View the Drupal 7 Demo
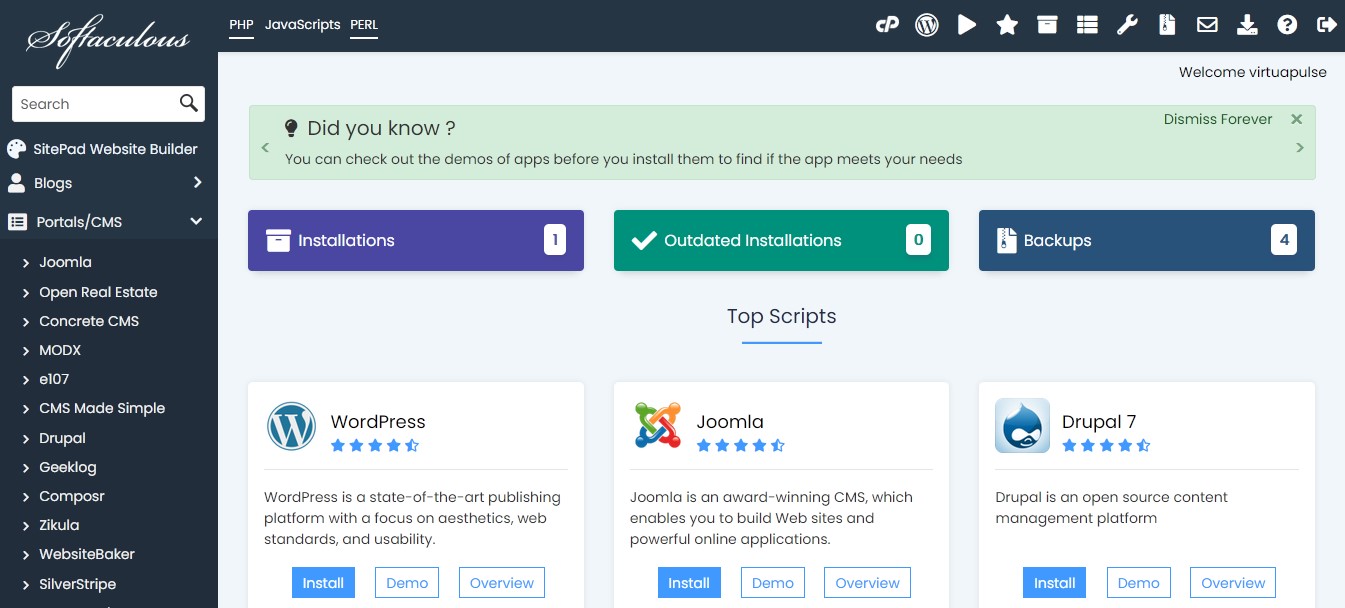 (x=1138, y=583)
